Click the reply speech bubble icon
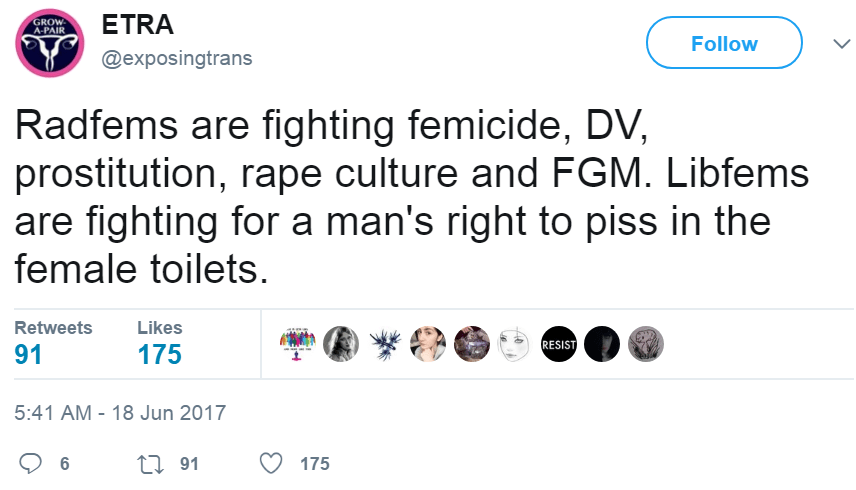Image resolution: width=856 pixels, height=490 pixels. (x=31, y=463)
